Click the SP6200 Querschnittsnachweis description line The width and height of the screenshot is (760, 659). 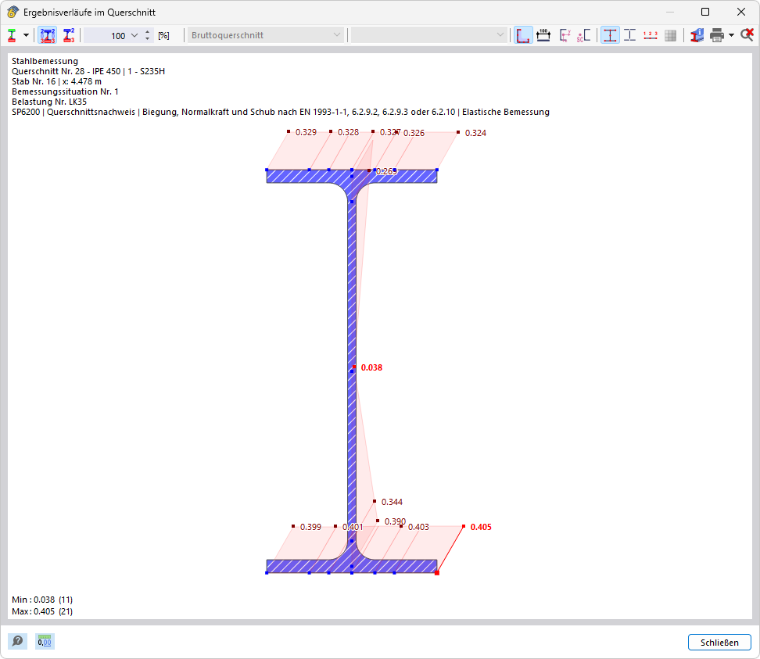(x=280, y=112)
